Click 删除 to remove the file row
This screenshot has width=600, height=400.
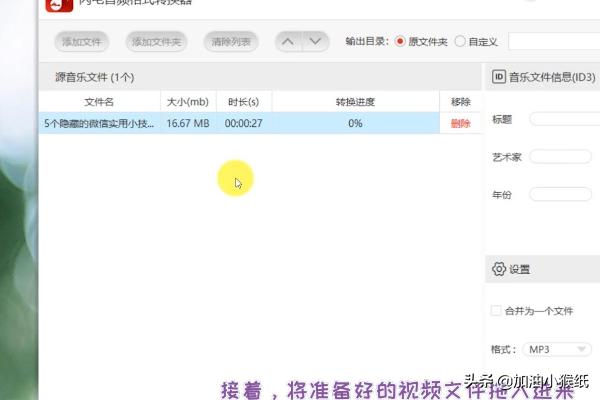coord(460,123)
